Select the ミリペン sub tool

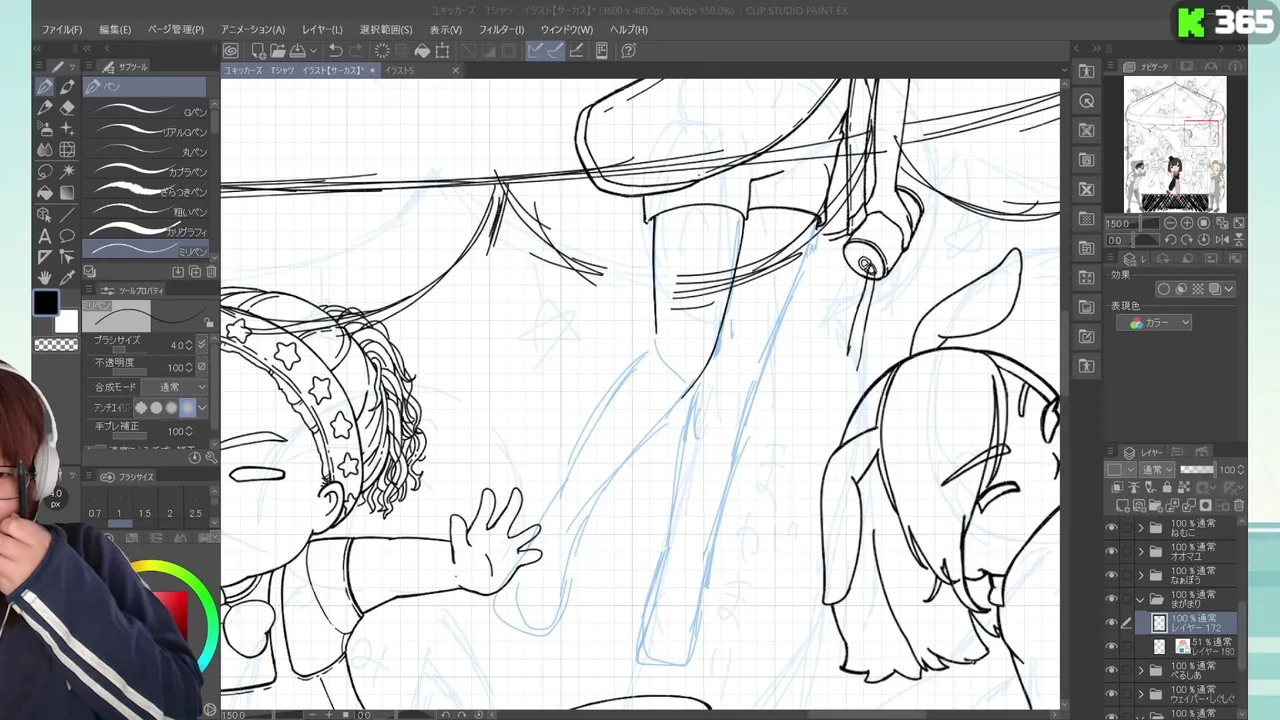point(146,249)
